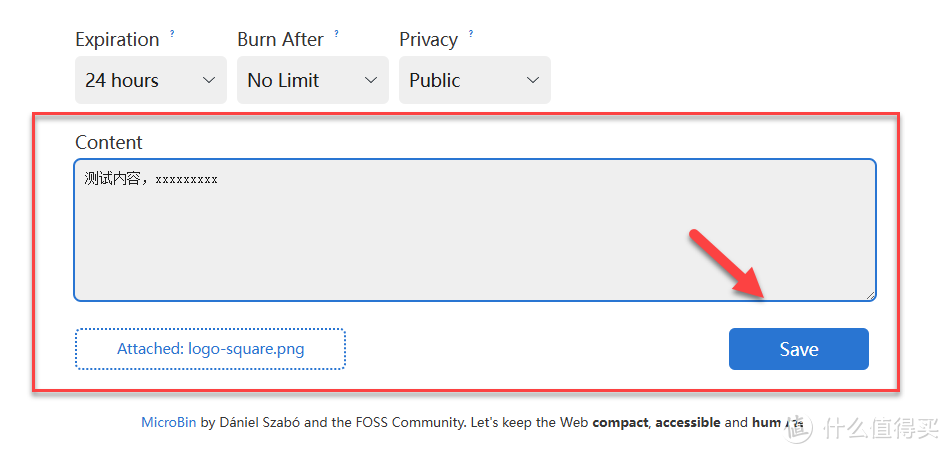Viewport: 950px width, 454px height.
Task: Click the Content field label
Action: (x=109, y=143)
